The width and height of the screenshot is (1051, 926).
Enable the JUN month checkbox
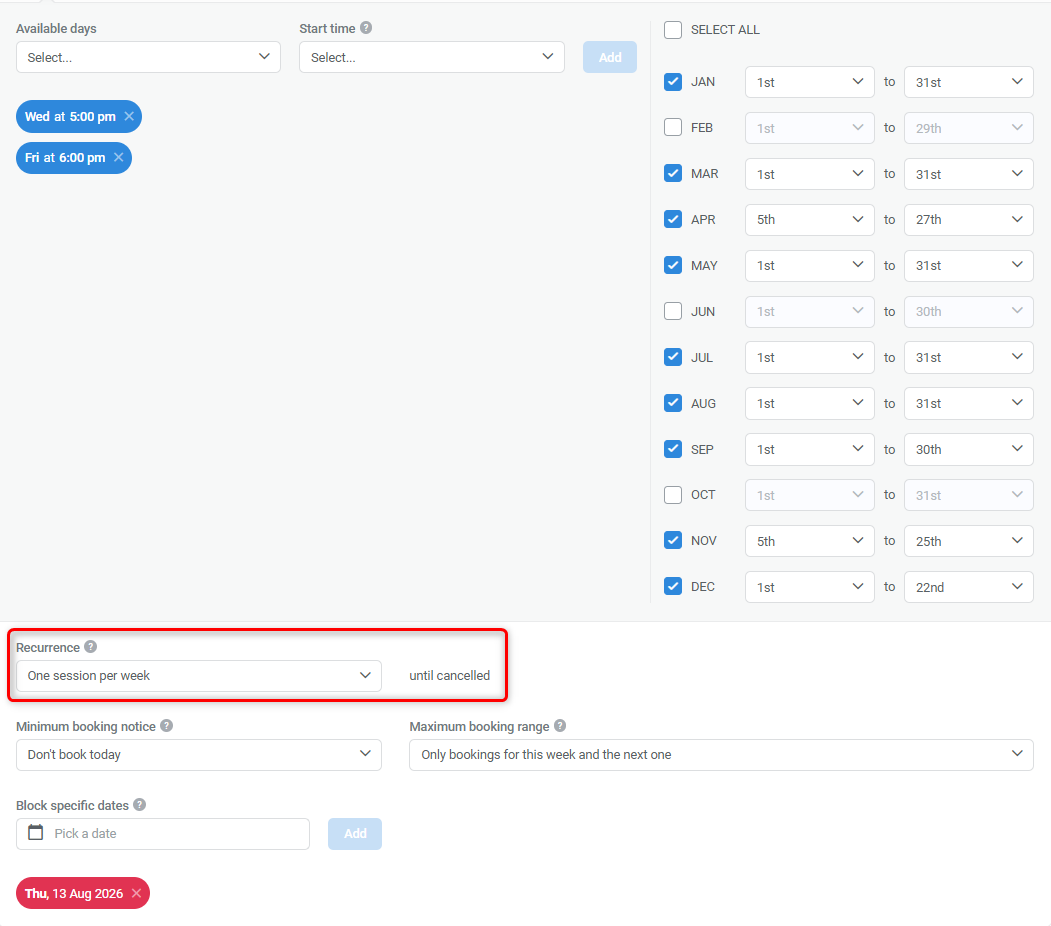tap(673, 311)
